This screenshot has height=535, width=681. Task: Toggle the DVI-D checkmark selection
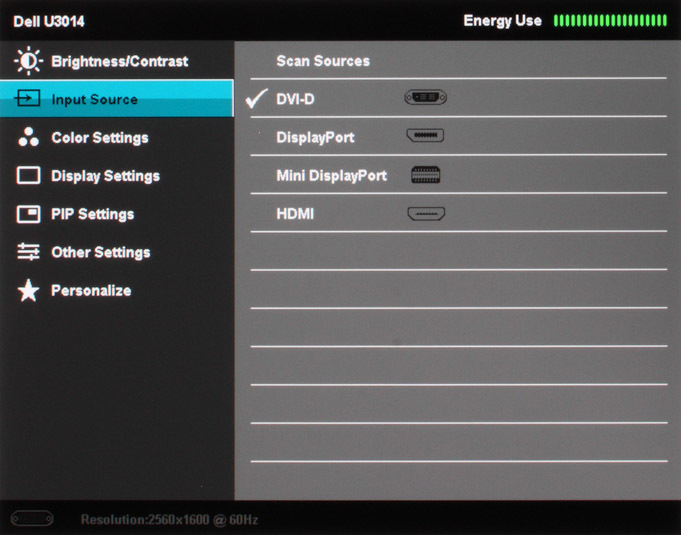point(256,98)
